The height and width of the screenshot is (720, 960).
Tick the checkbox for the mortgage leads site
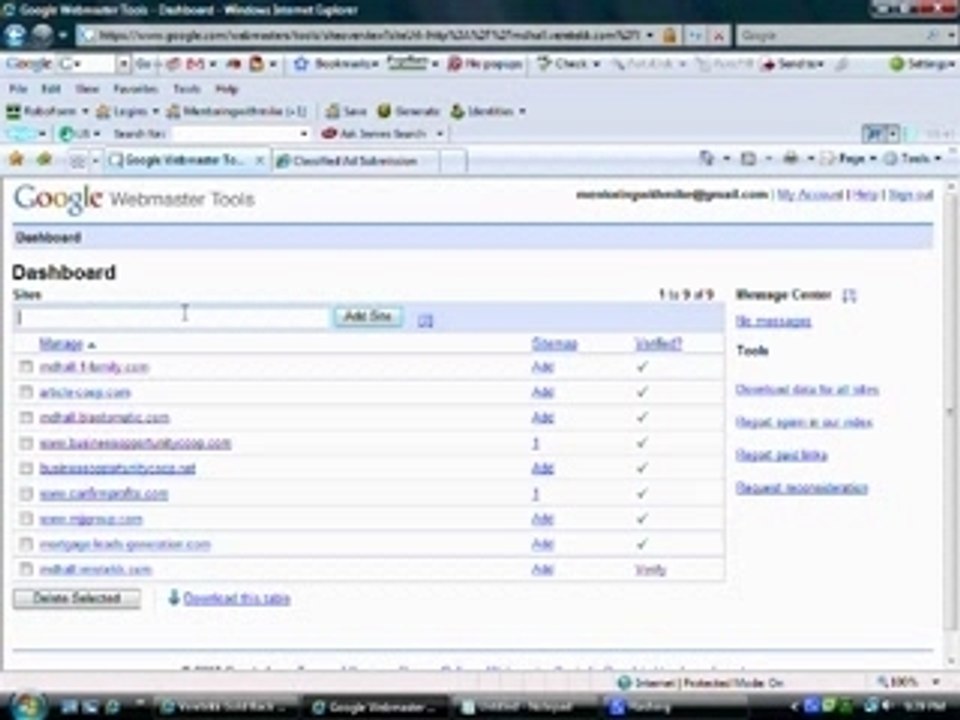pyautogui.click(x=26, y=544)
